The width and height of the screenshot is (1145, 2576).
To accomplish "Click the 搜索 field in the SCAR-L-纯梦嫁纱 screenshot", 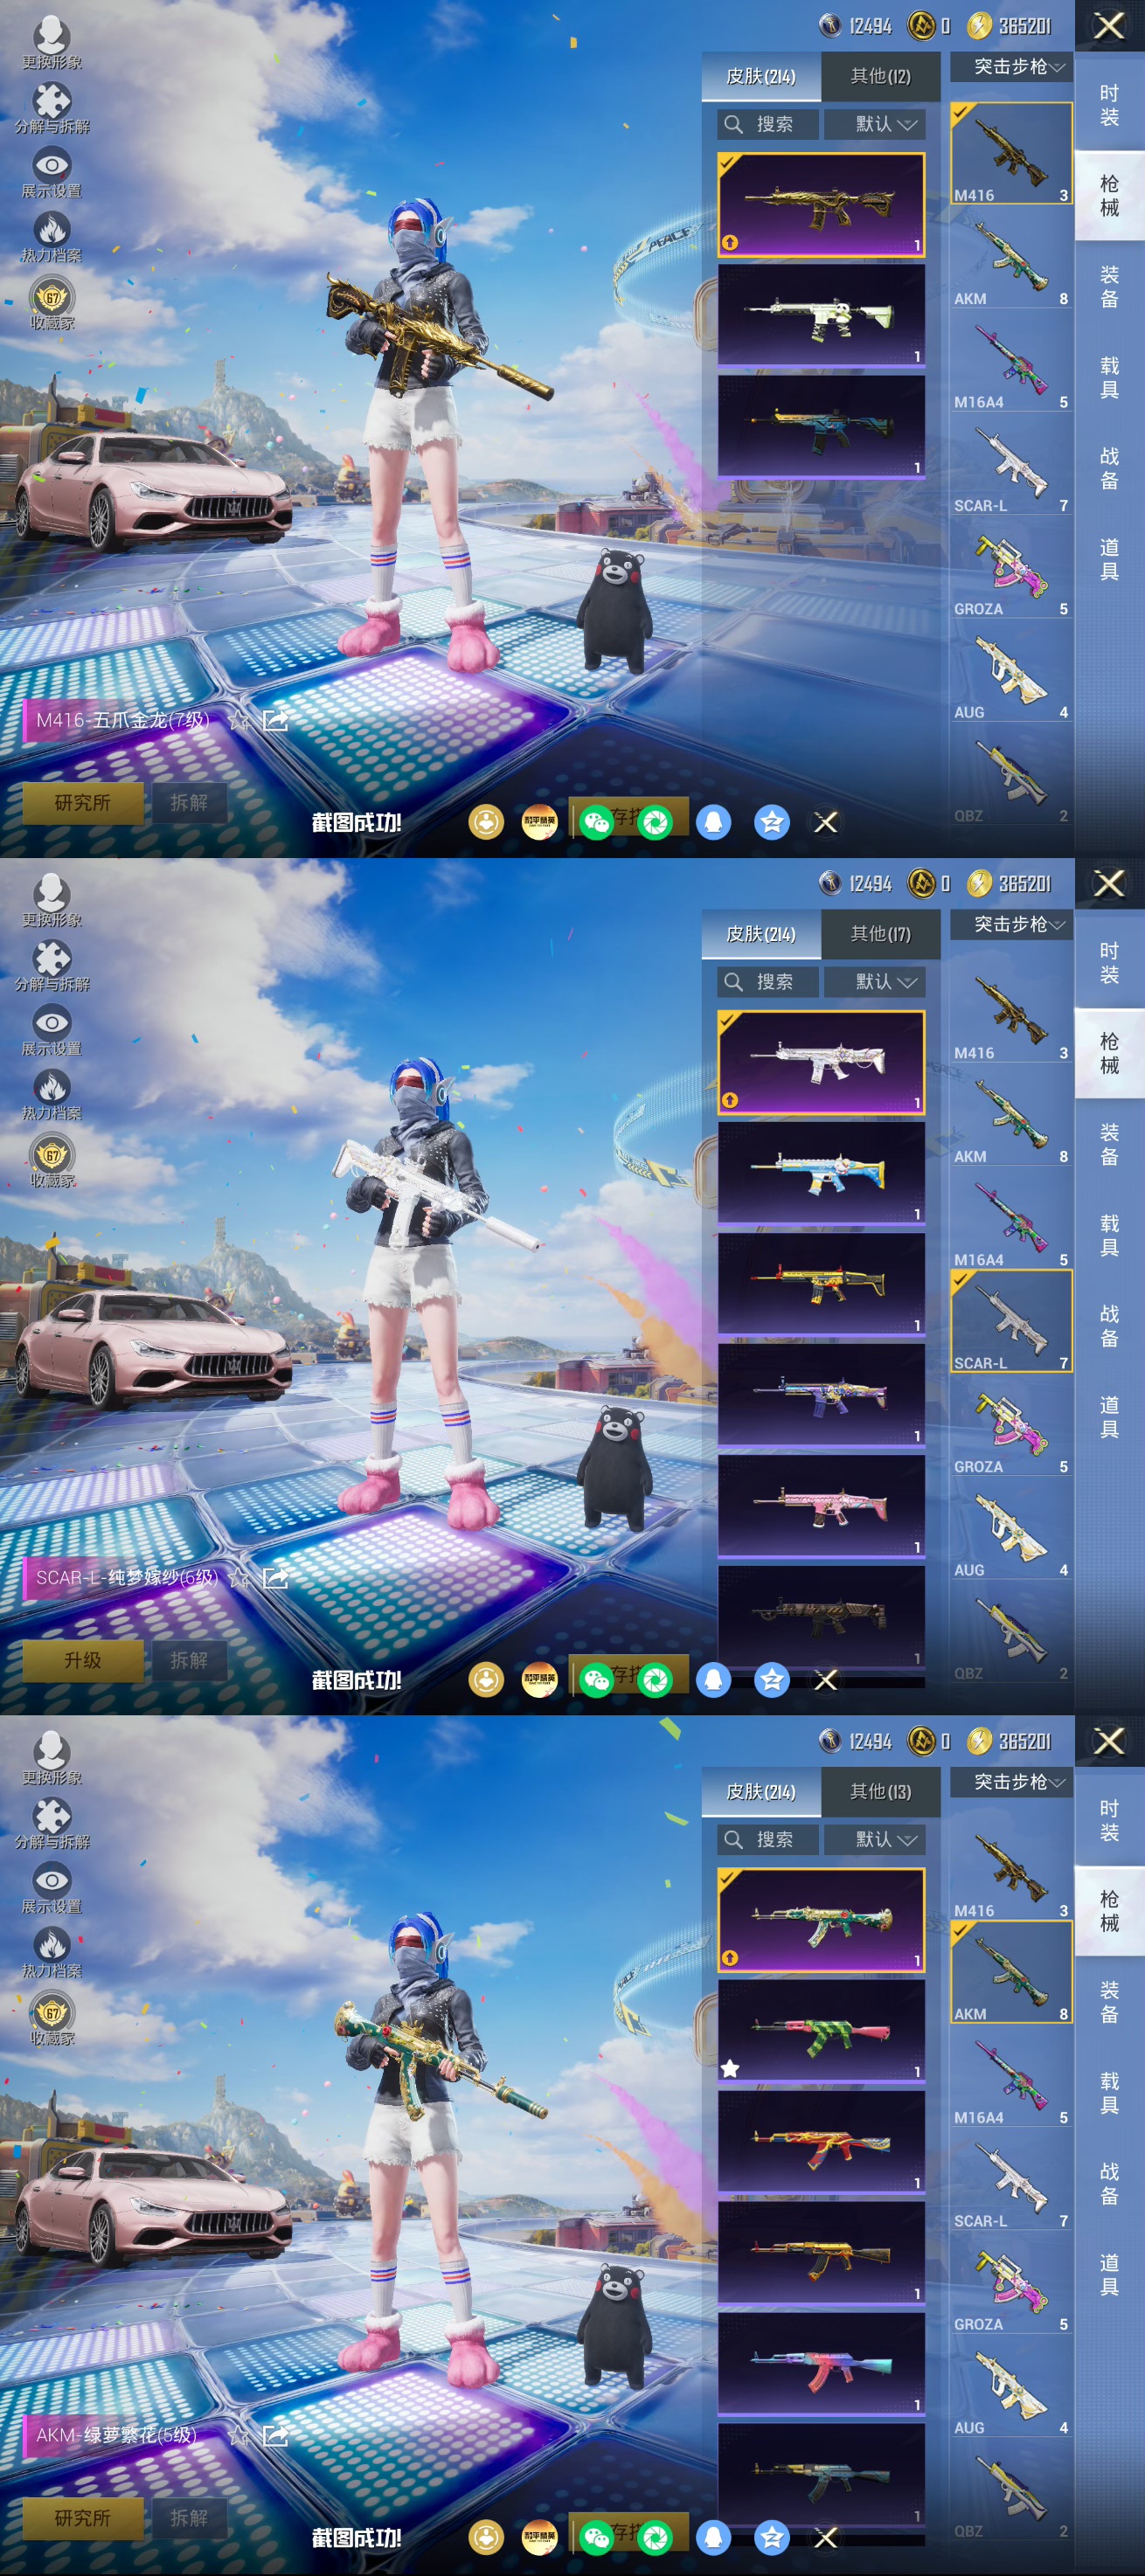I will pyautogui.click(x=768, y=982).
